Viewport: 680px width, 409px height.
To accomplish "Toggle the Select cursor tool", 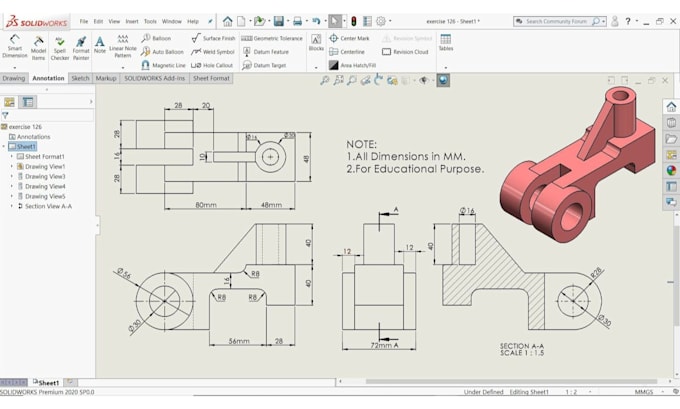I will (335, 21).
